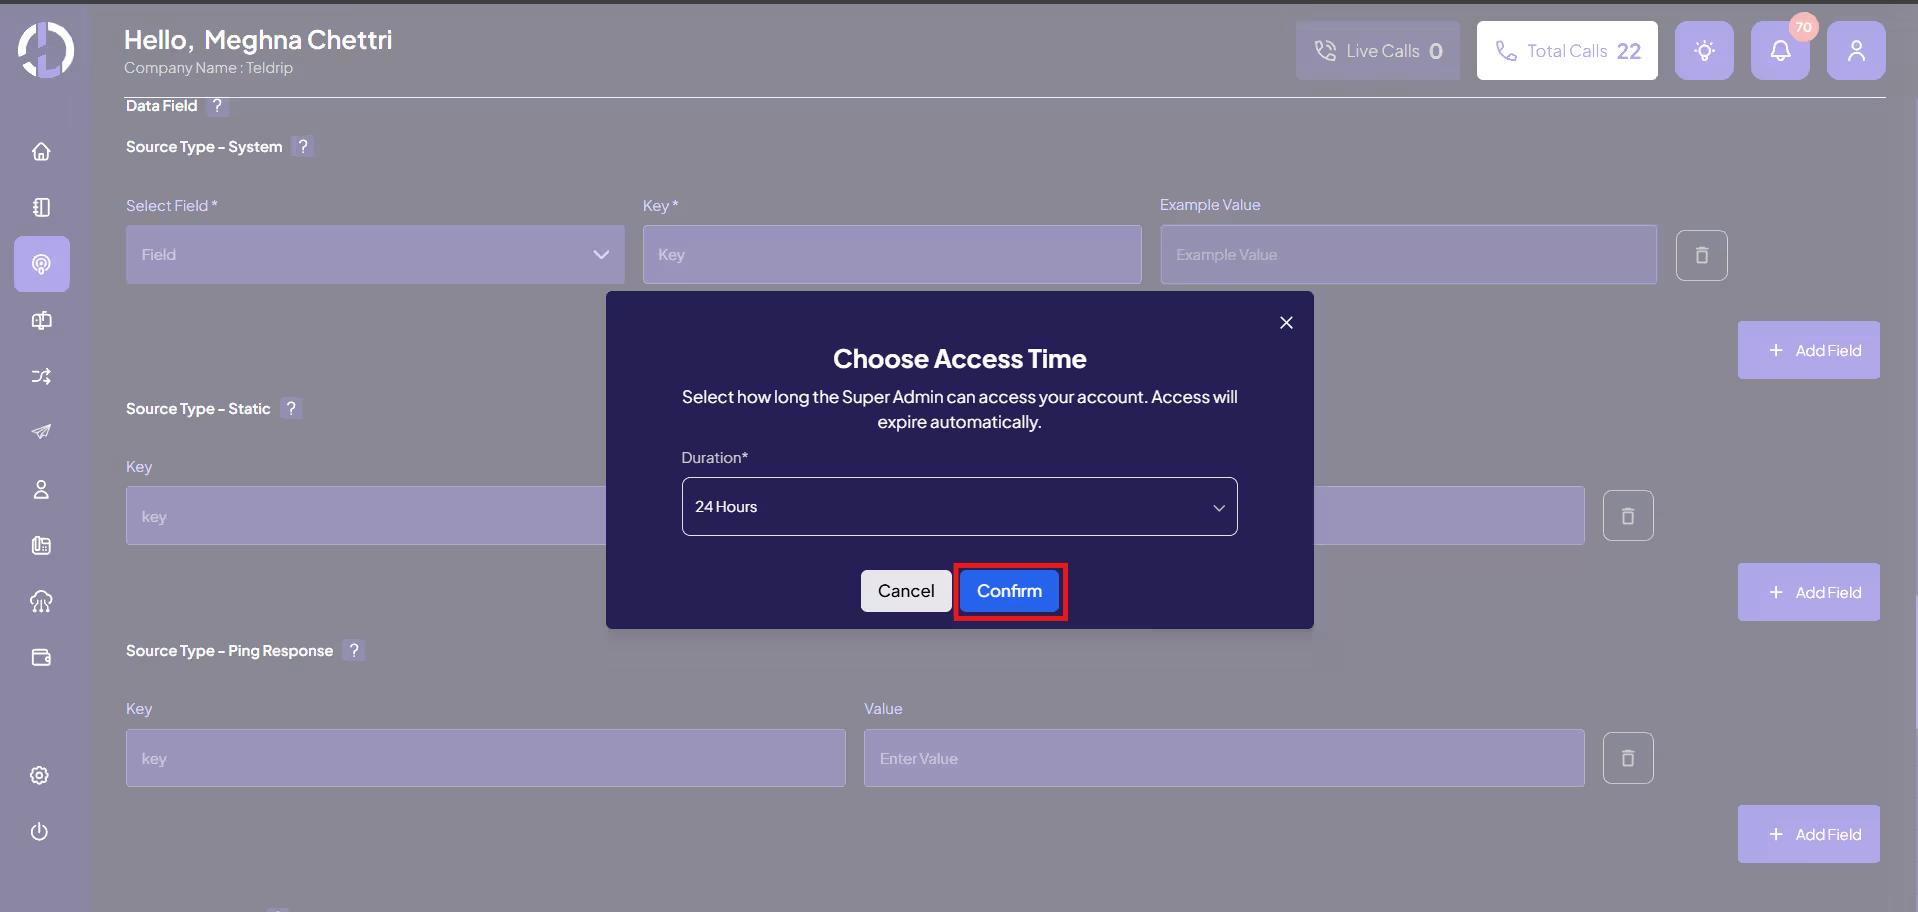
Task: Add field under Source Type Ping Response
Action: click(1808, 834)
